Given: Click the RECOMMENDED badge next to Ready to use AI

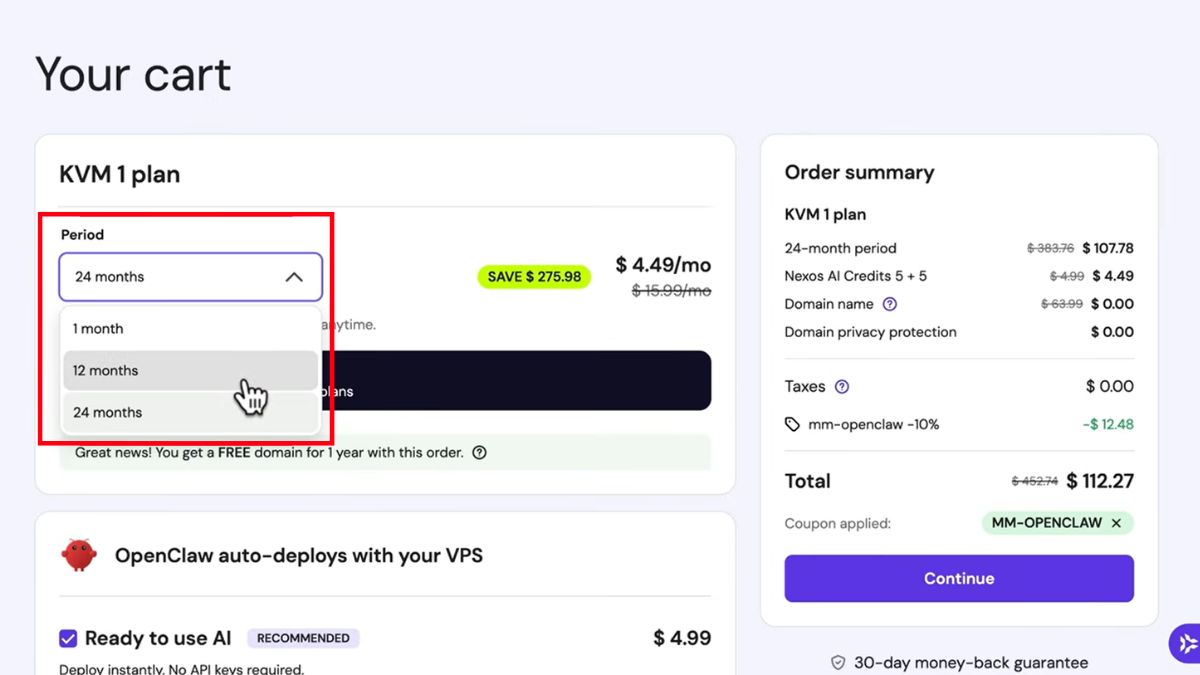Looking at the screenshot, I should (304, 638).
